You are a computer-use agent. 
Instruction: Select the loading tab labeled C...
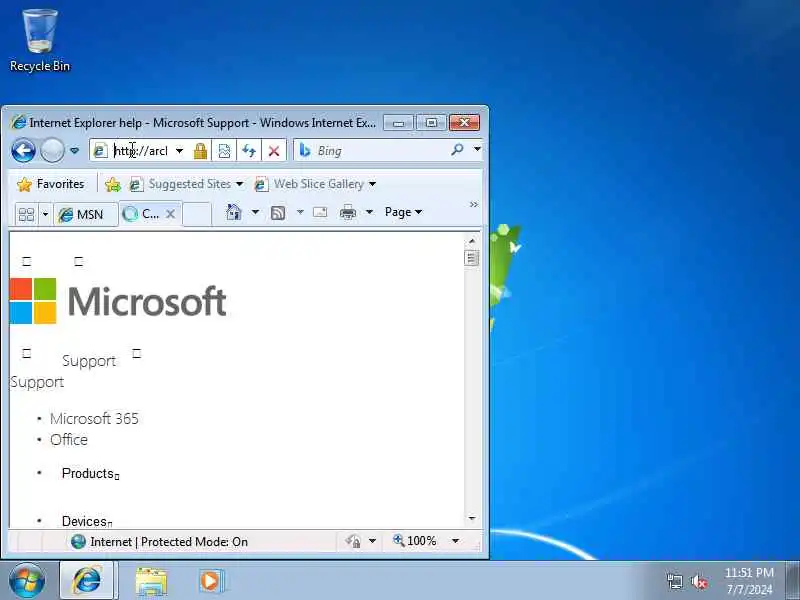(x=143, y=214)
